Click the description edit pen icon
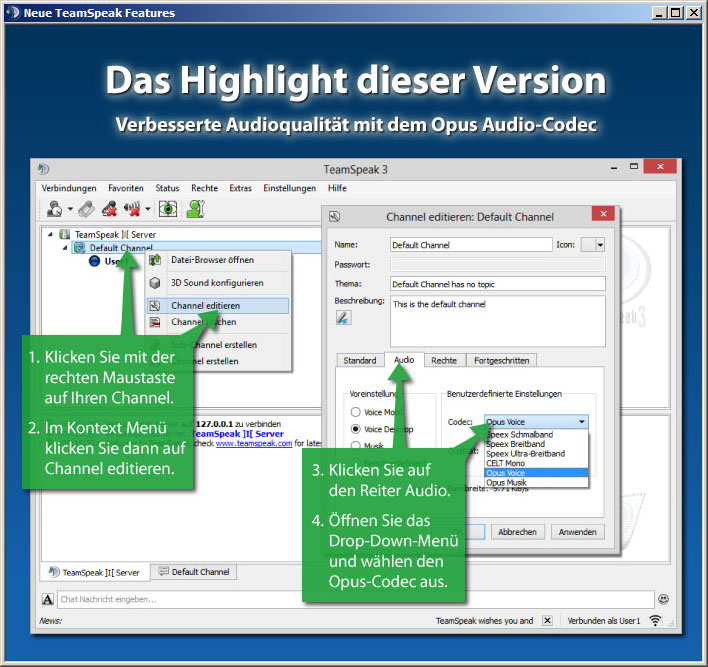708x667 pixels. click(x=343, y=318)
